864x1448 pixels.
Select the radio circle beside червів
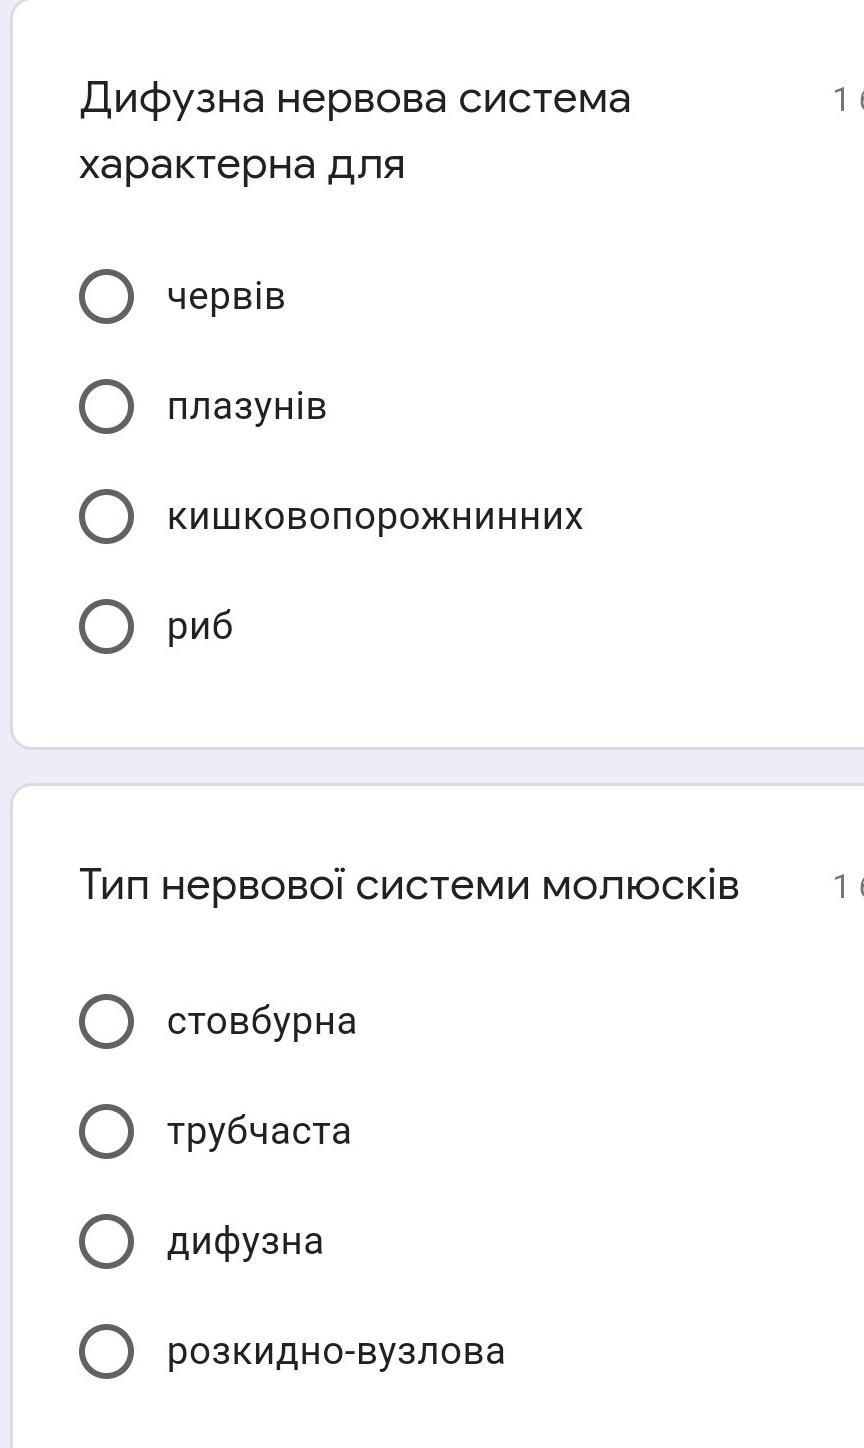[106, 297]
